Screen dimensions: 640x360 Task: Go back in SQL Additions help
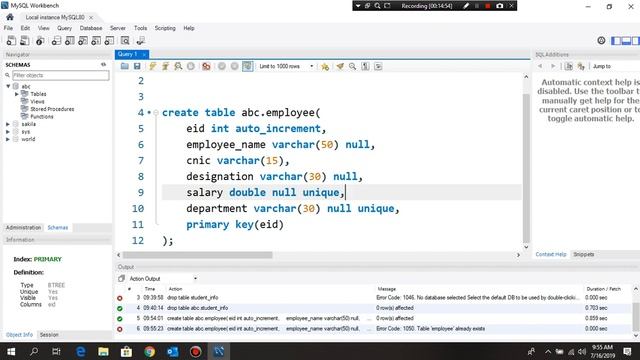(x=540, y=66)
